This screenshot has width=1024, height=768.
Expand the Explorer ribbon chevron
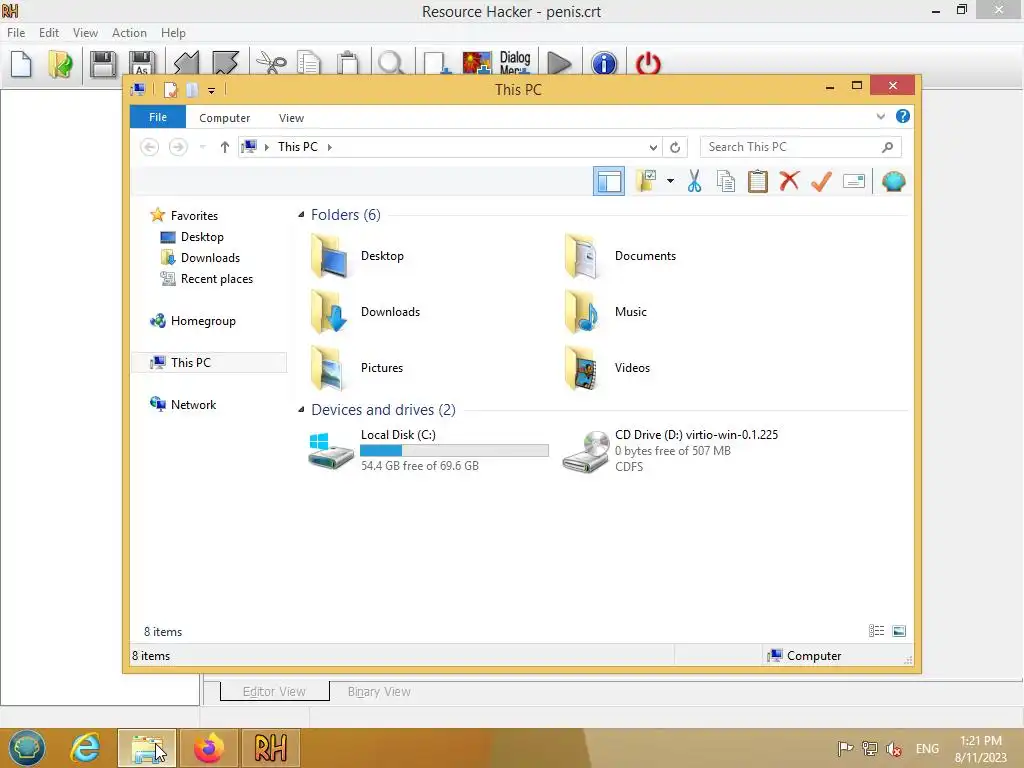click(x=880, y=117)
